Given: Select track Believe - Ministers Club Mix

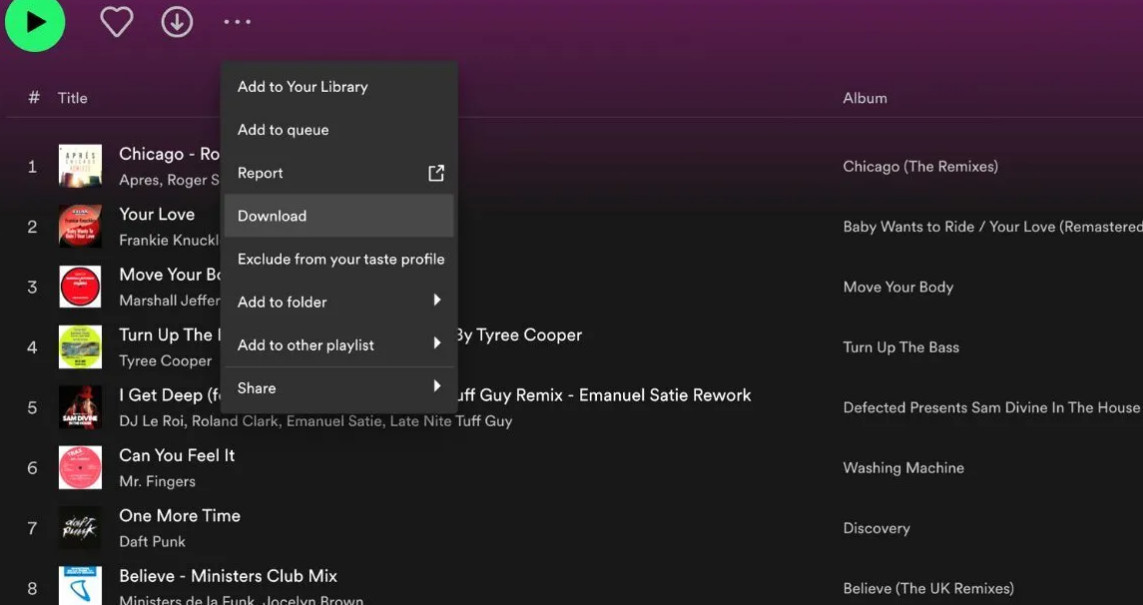Looking at the screenshot, I should click(x=228, y=576).
